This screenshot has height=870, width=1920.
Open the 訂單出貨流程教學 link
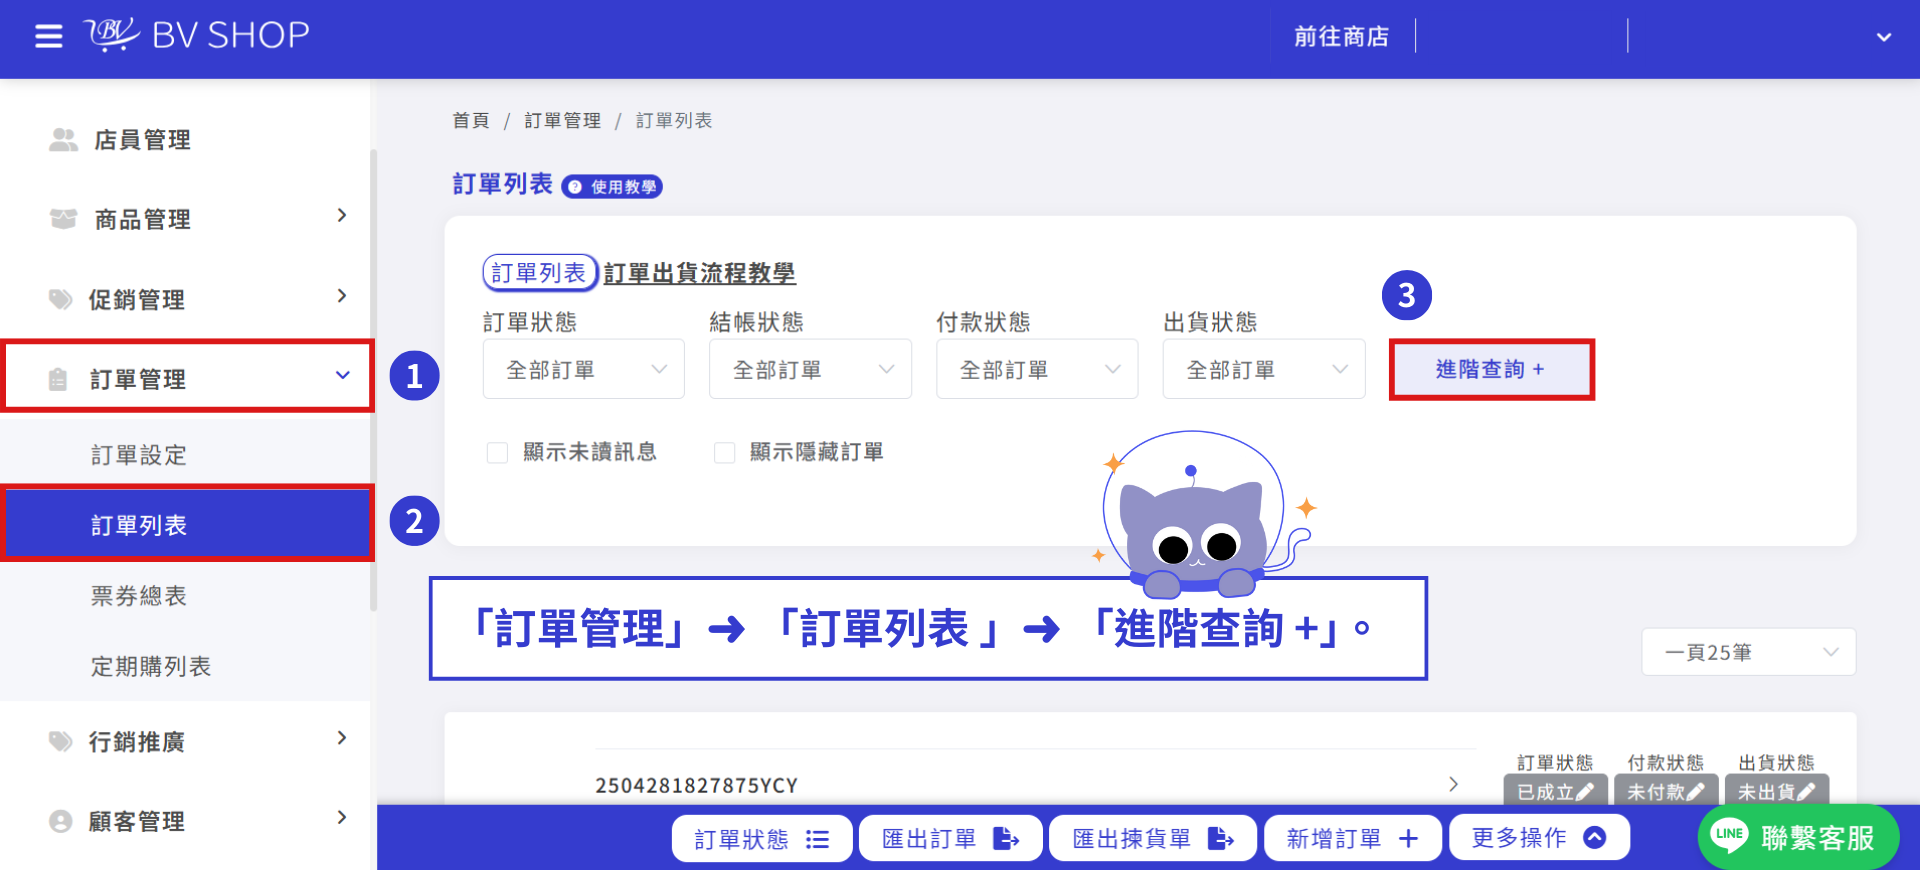click(699, 273)
